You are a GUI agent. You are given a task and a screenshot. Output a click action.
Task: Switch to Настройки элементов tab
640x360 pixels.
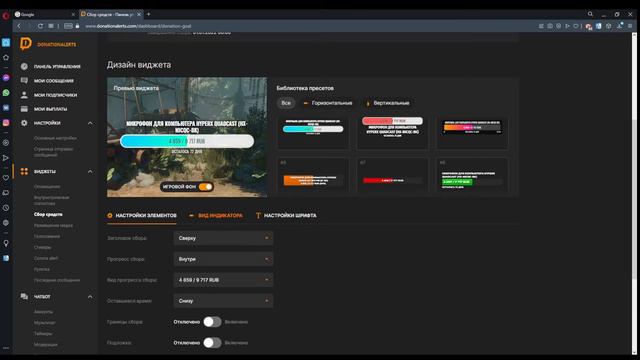[142, 216]
